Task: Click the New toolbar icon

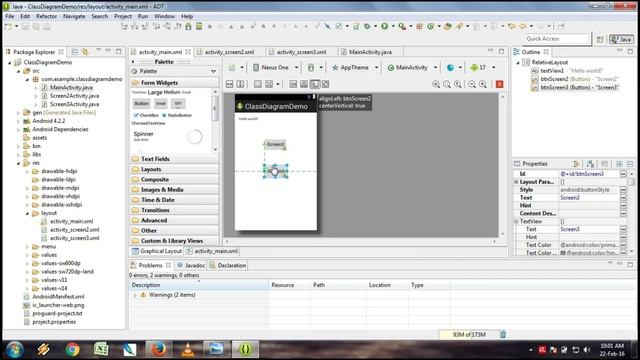Action: [x=8, y=26]
